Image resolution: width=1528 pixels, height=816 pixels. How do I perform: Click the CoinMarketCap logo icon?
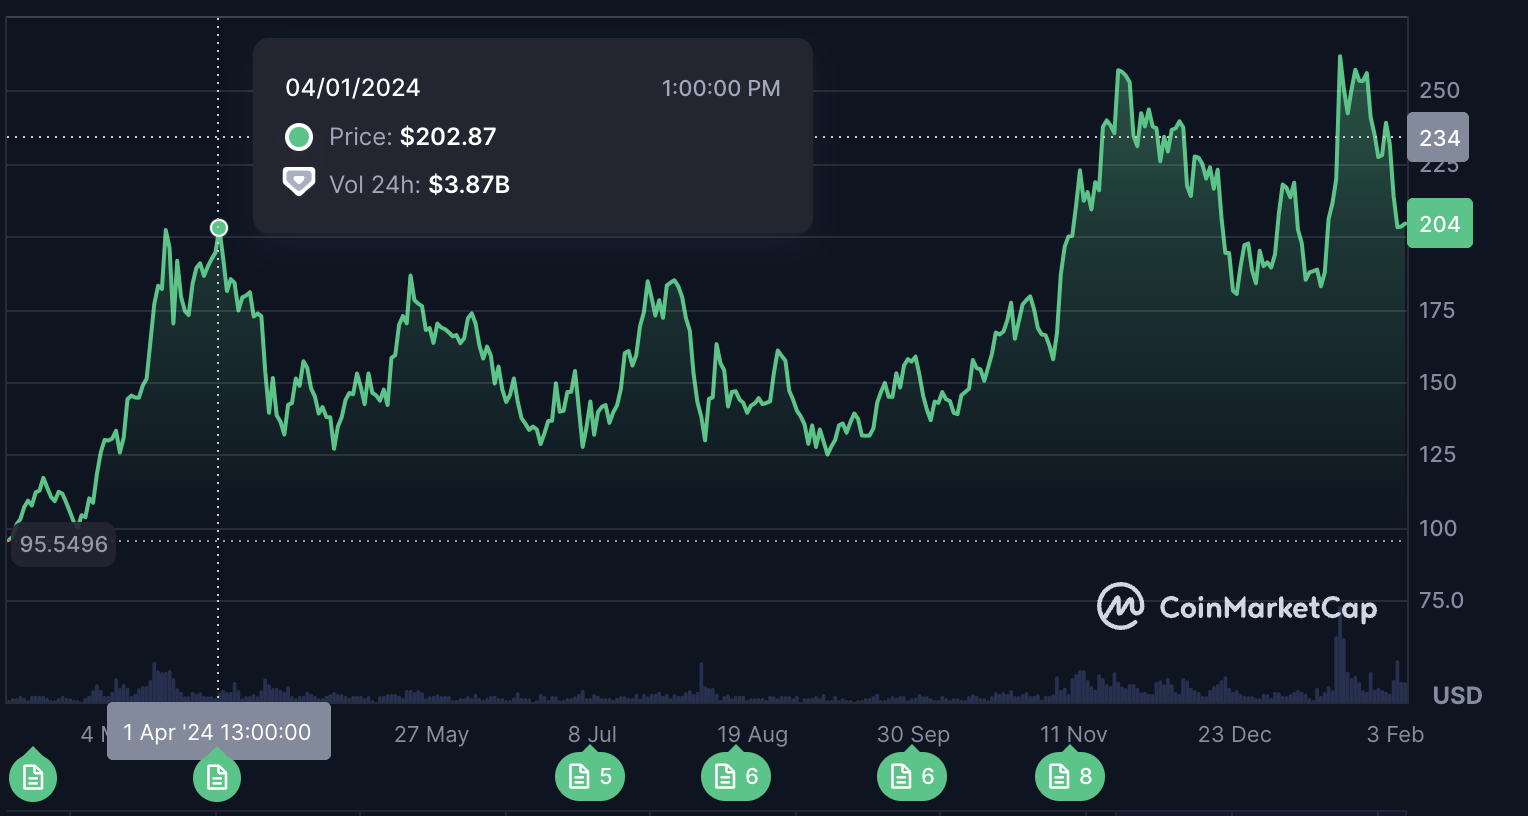1120,606
